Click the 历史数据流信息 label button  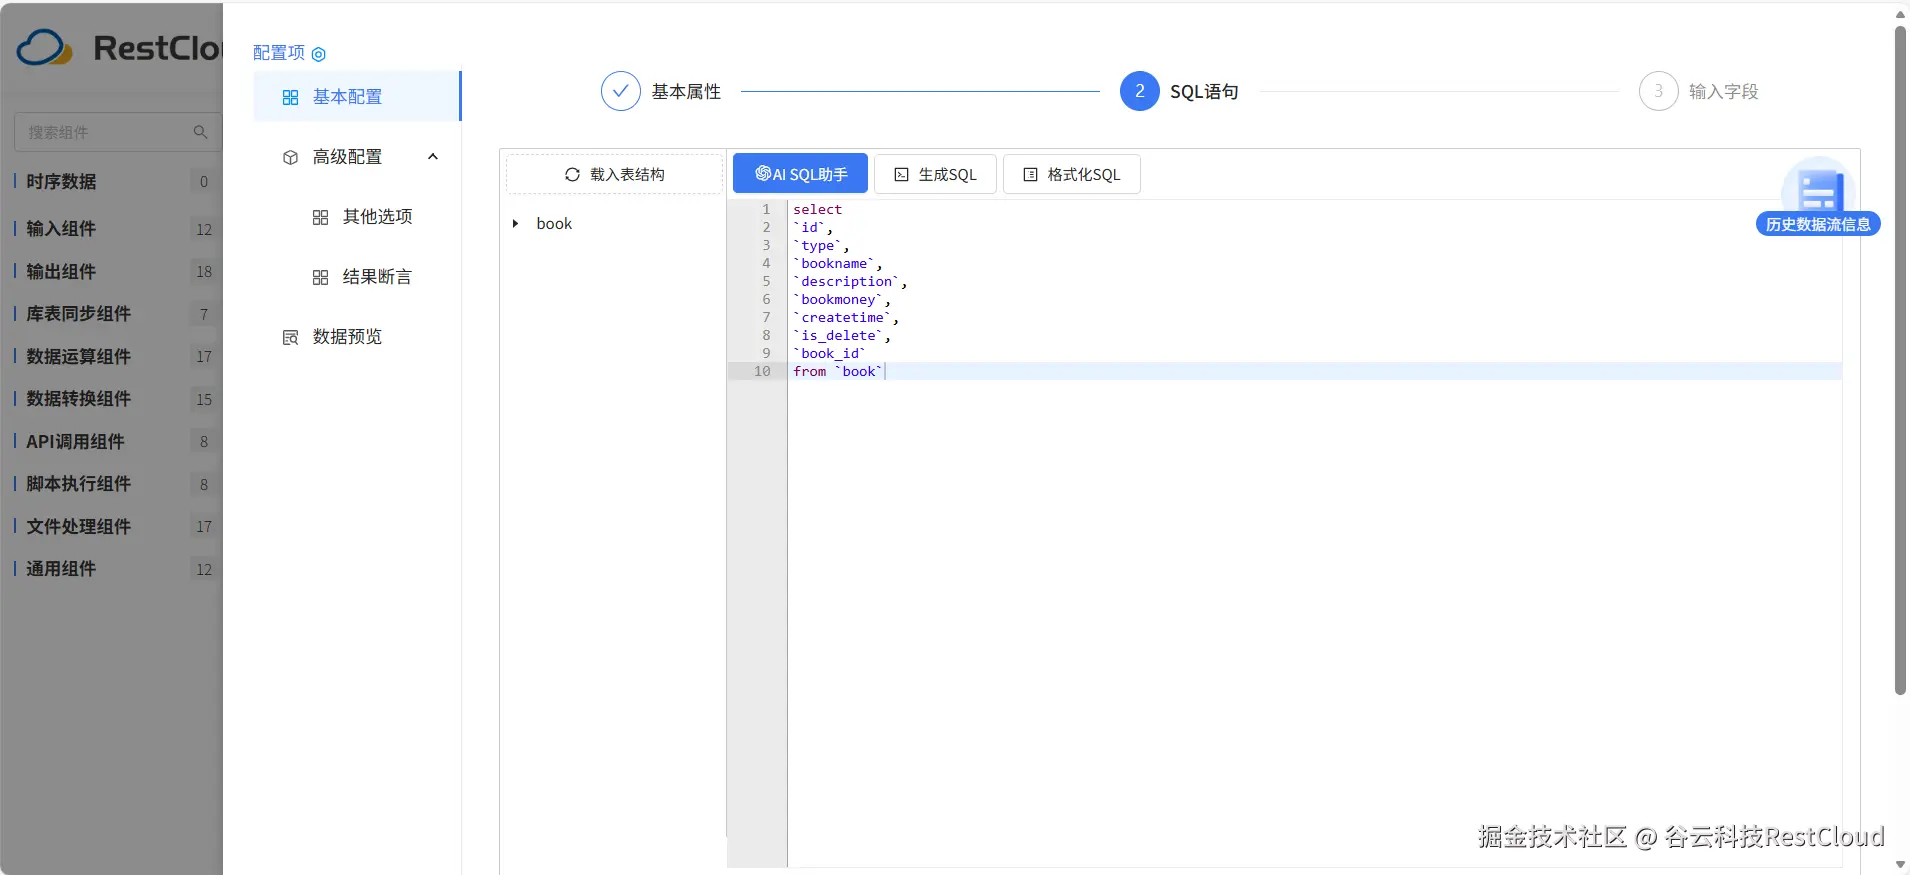tap(1818, 224)
